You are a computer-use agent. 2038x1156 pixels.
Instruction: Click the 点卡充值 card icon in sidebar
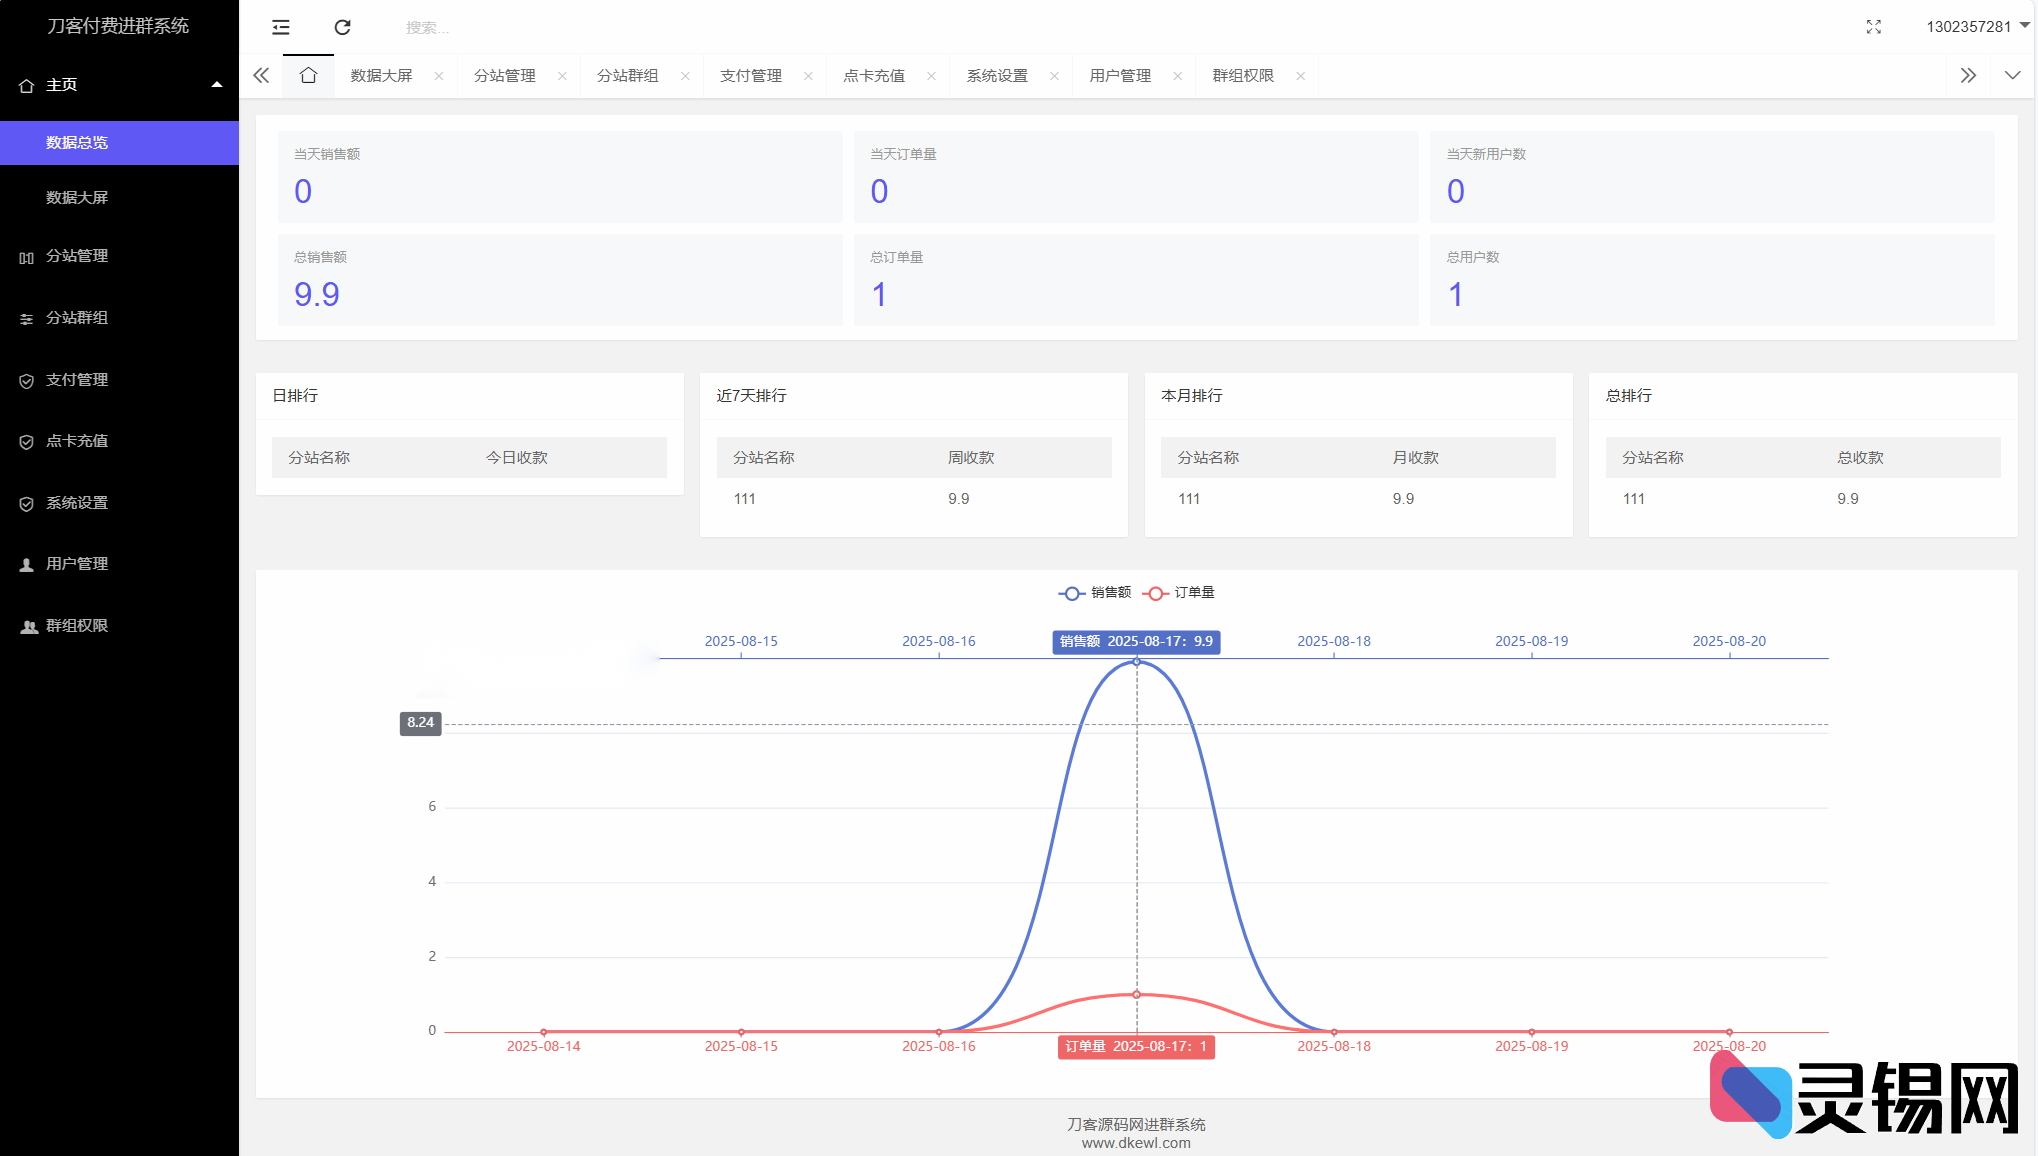tap(26, 441)
